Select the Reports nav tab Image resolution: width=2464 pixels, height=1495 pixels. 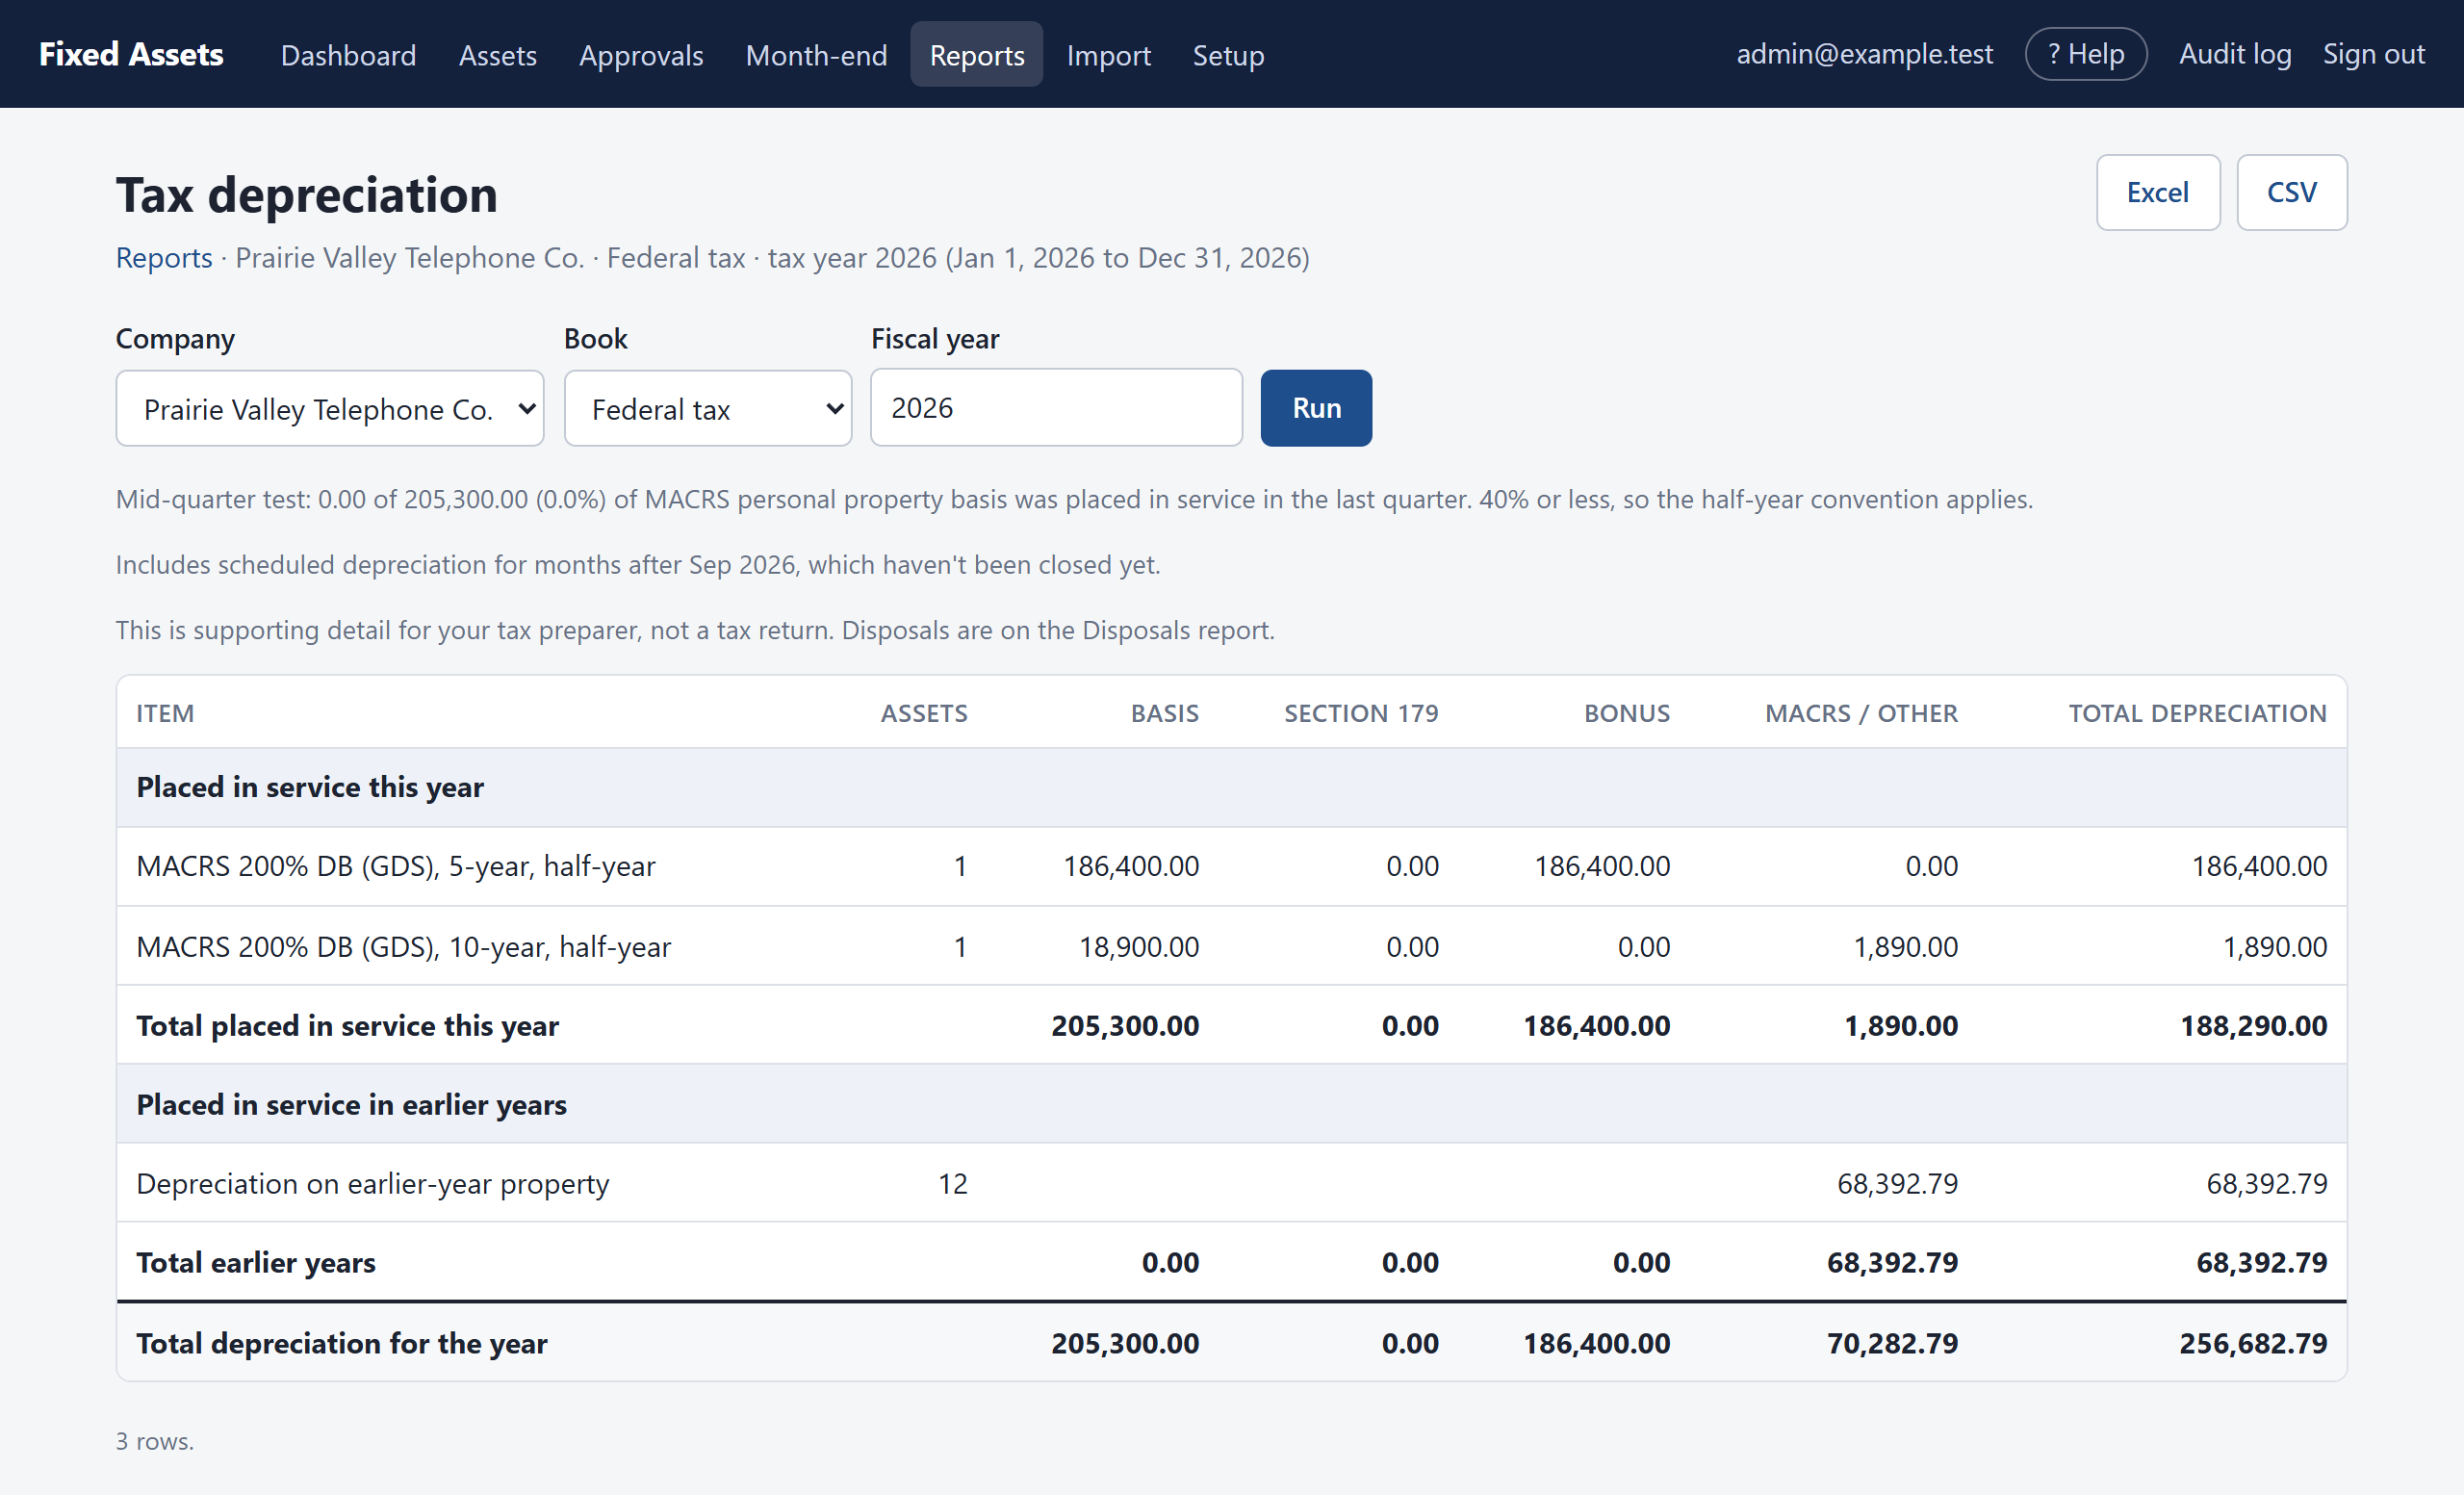[976, 55]
